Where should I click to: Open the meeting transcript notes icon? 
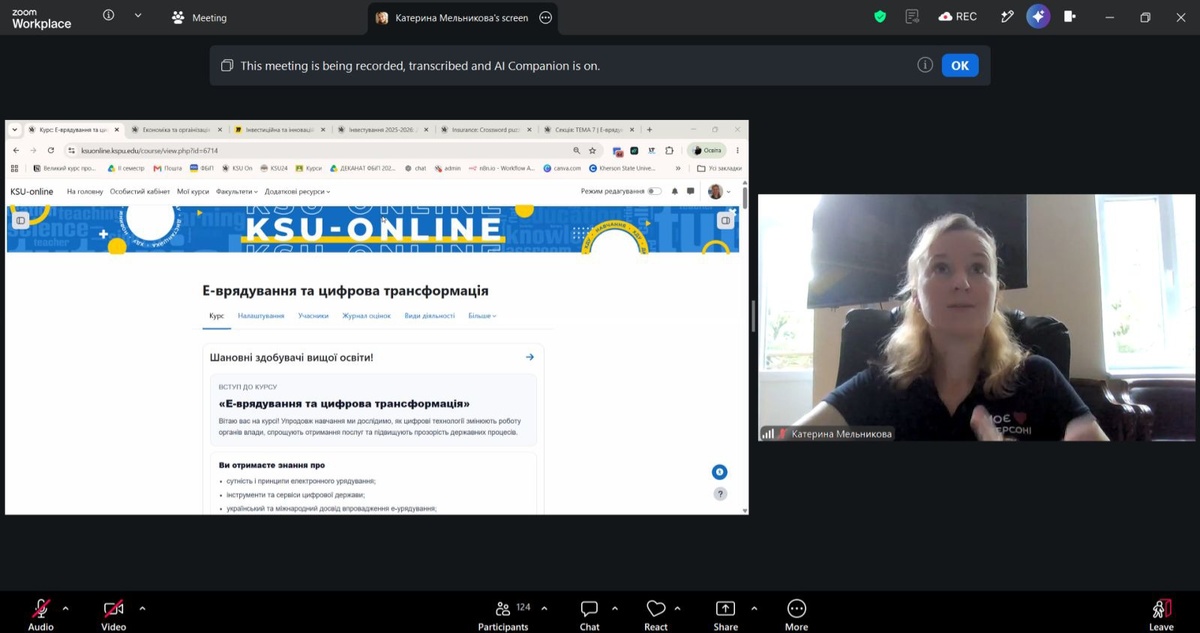pyautogui.click(x=912, y=17)
